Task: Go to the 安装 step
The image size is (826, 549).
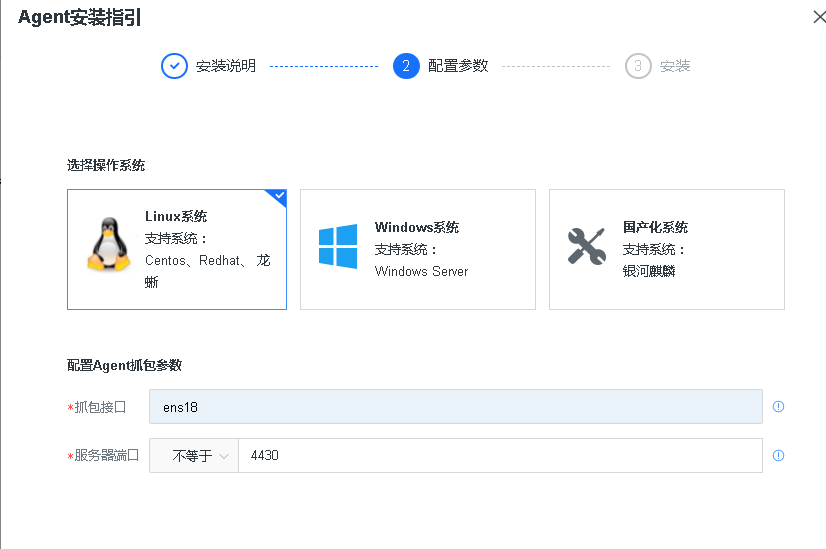Action: pyautogui.click(x=675, y=66)
